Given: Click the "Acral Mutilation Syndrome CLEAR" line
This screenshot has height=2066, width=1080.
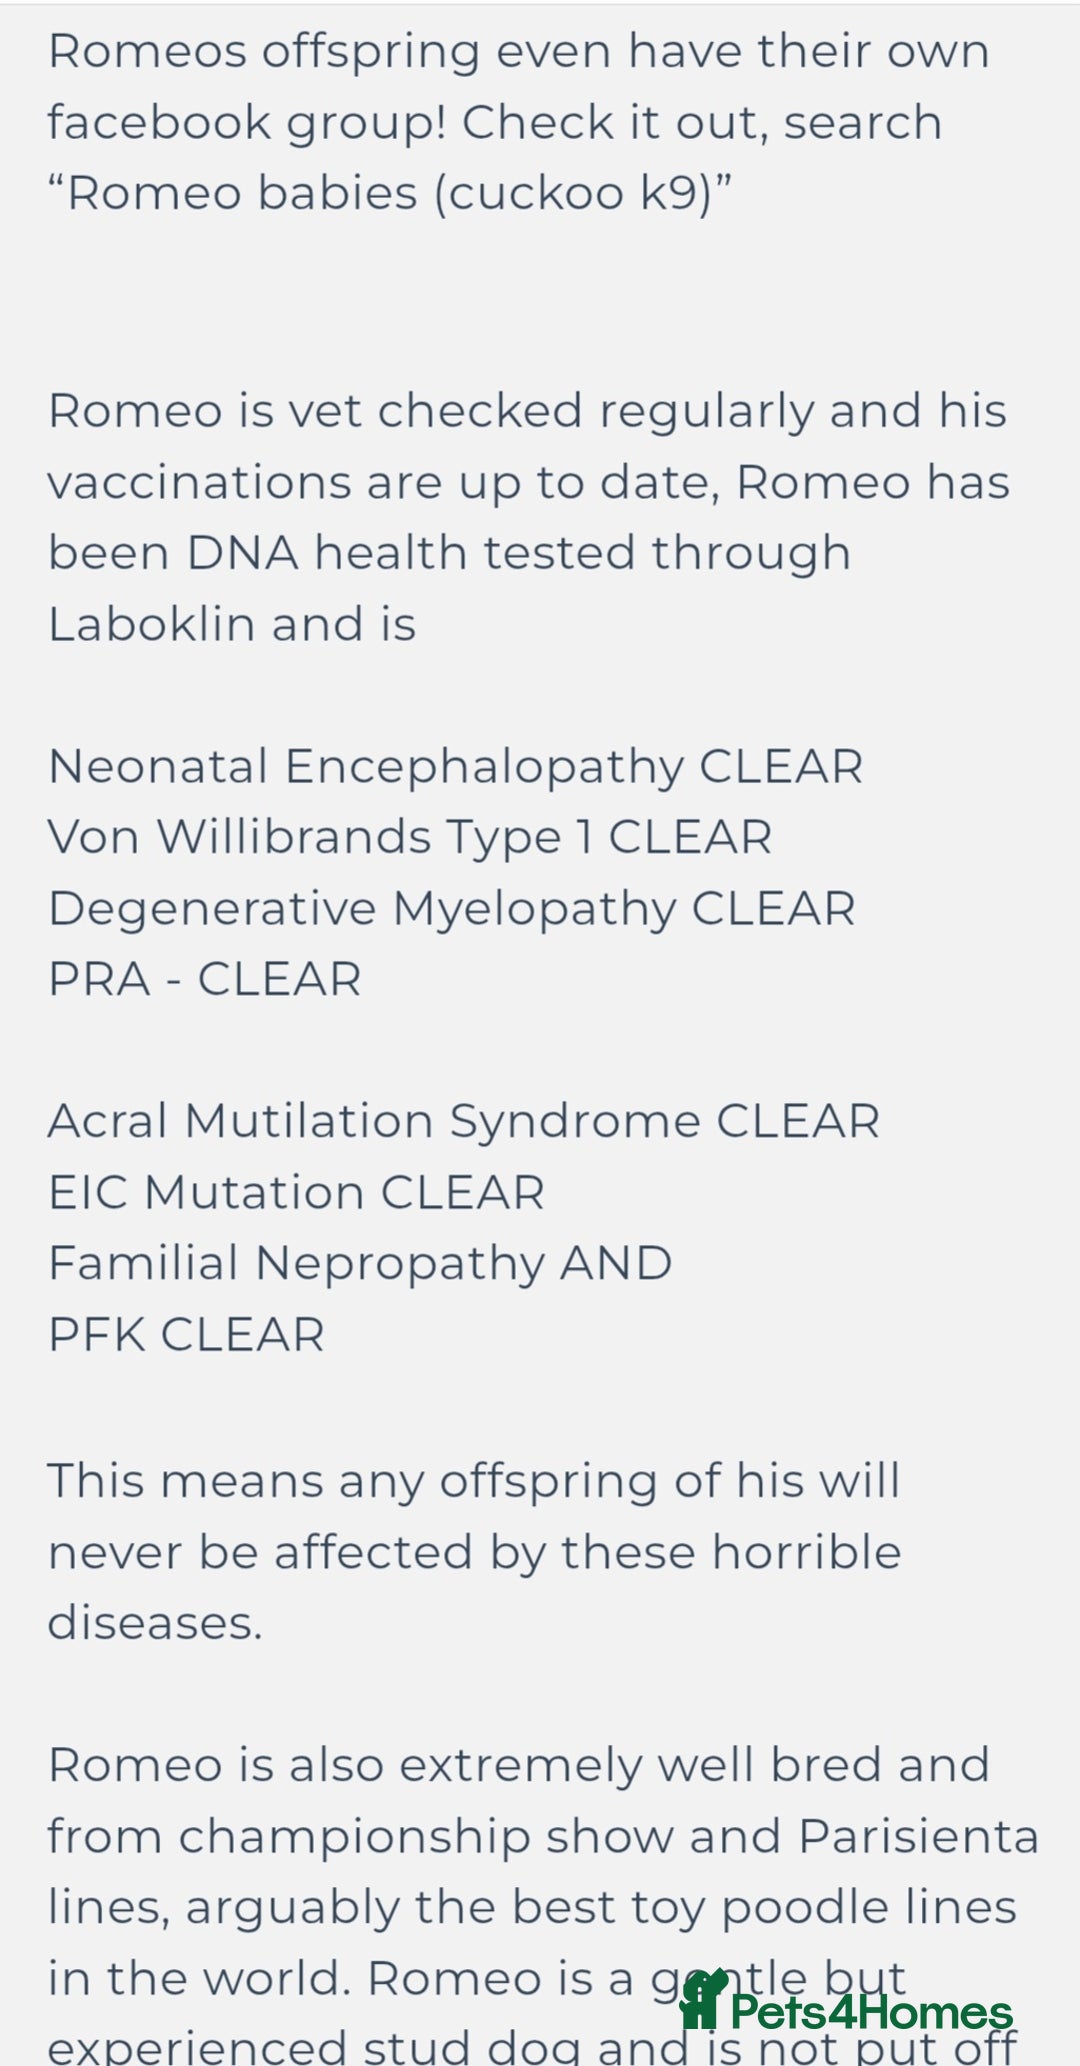Looking at the screenshot, I should 463,1121.
